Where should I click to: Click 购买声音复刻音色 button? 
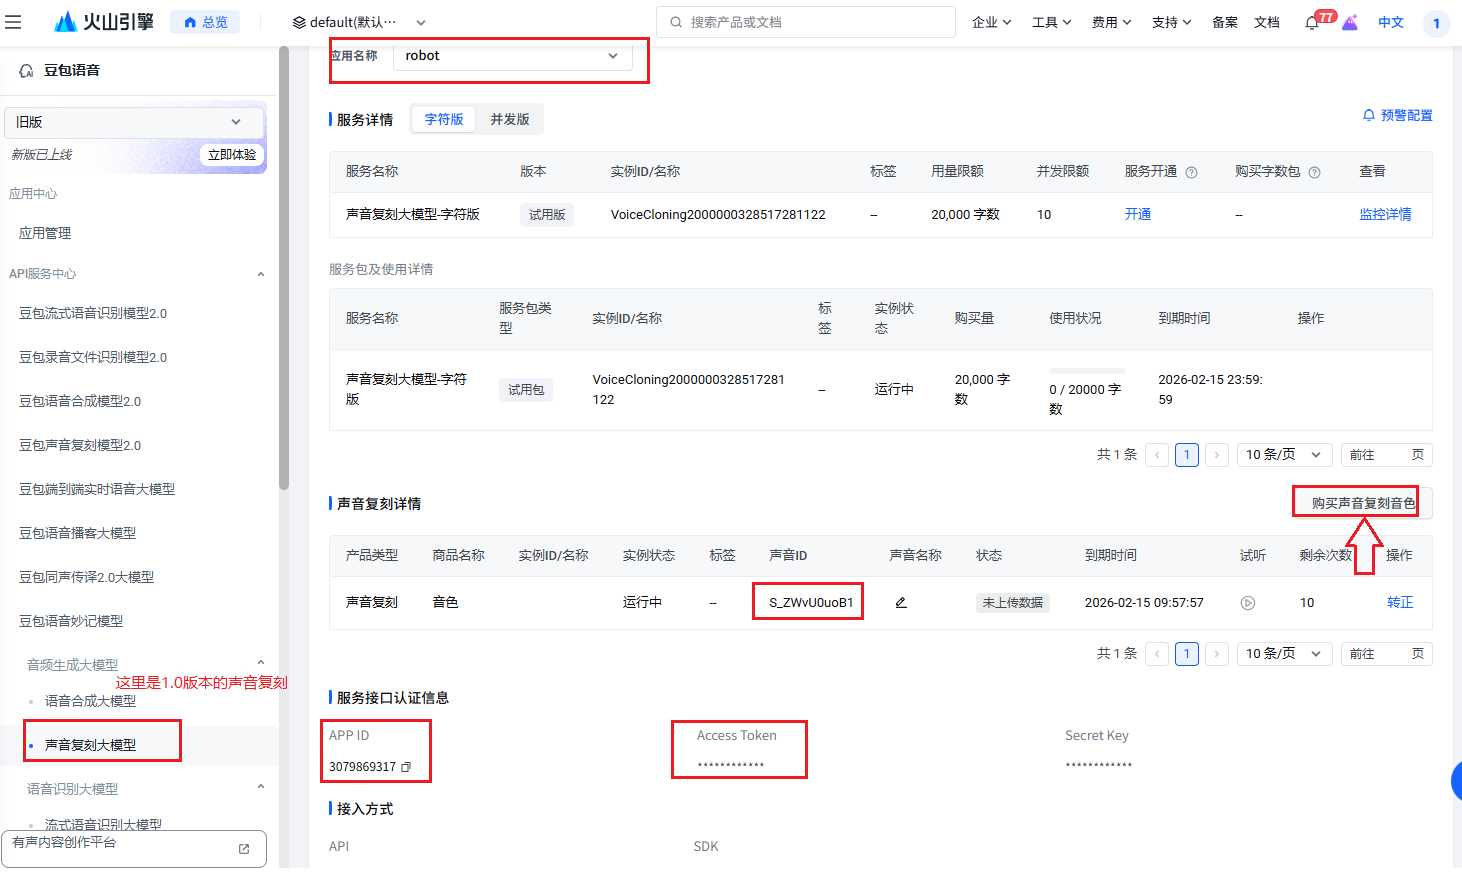click(x=1363, y=503)
